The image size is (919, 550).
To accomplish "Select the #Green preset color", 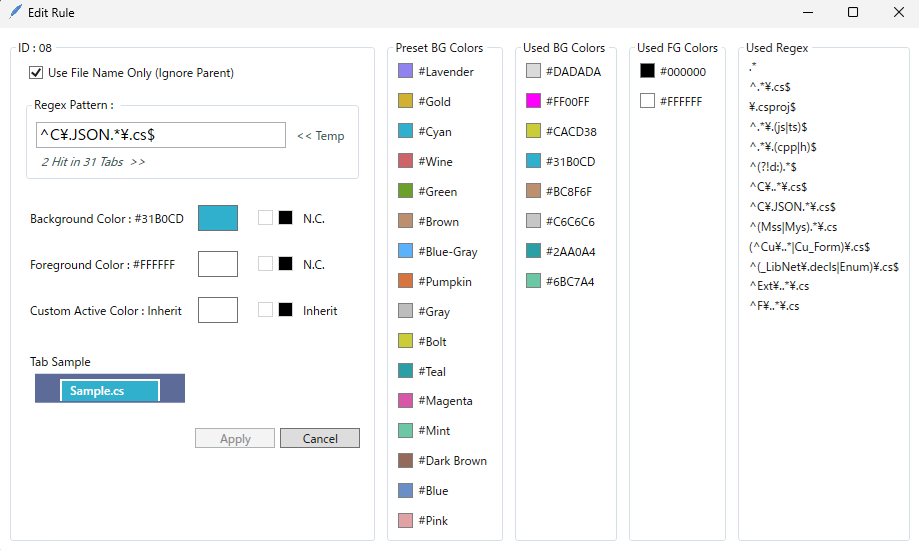I will 428,191.
